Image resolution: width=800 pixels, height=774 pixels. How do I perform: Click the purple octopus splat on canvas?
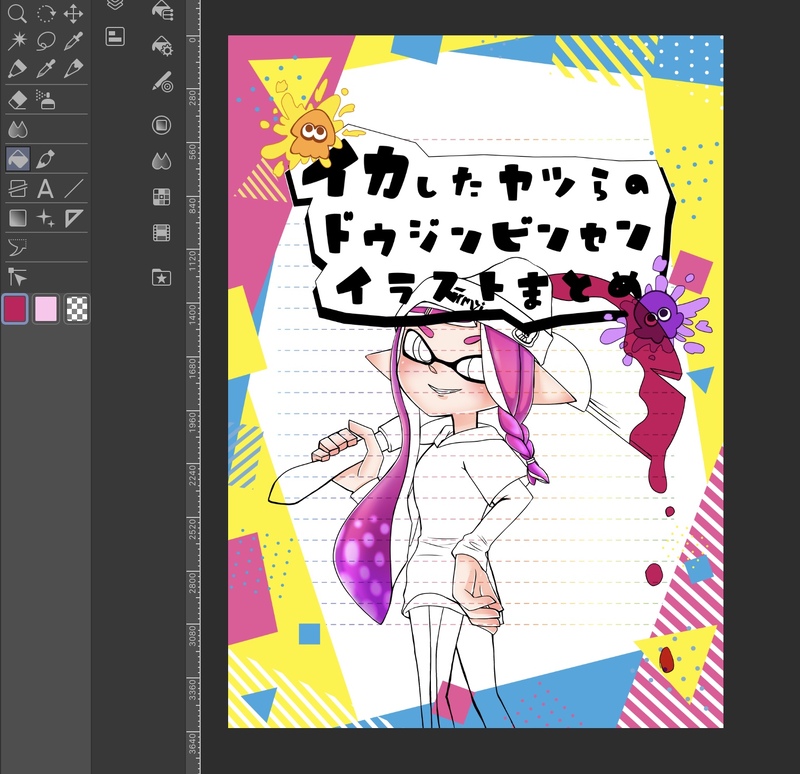(x=655, y=316)
